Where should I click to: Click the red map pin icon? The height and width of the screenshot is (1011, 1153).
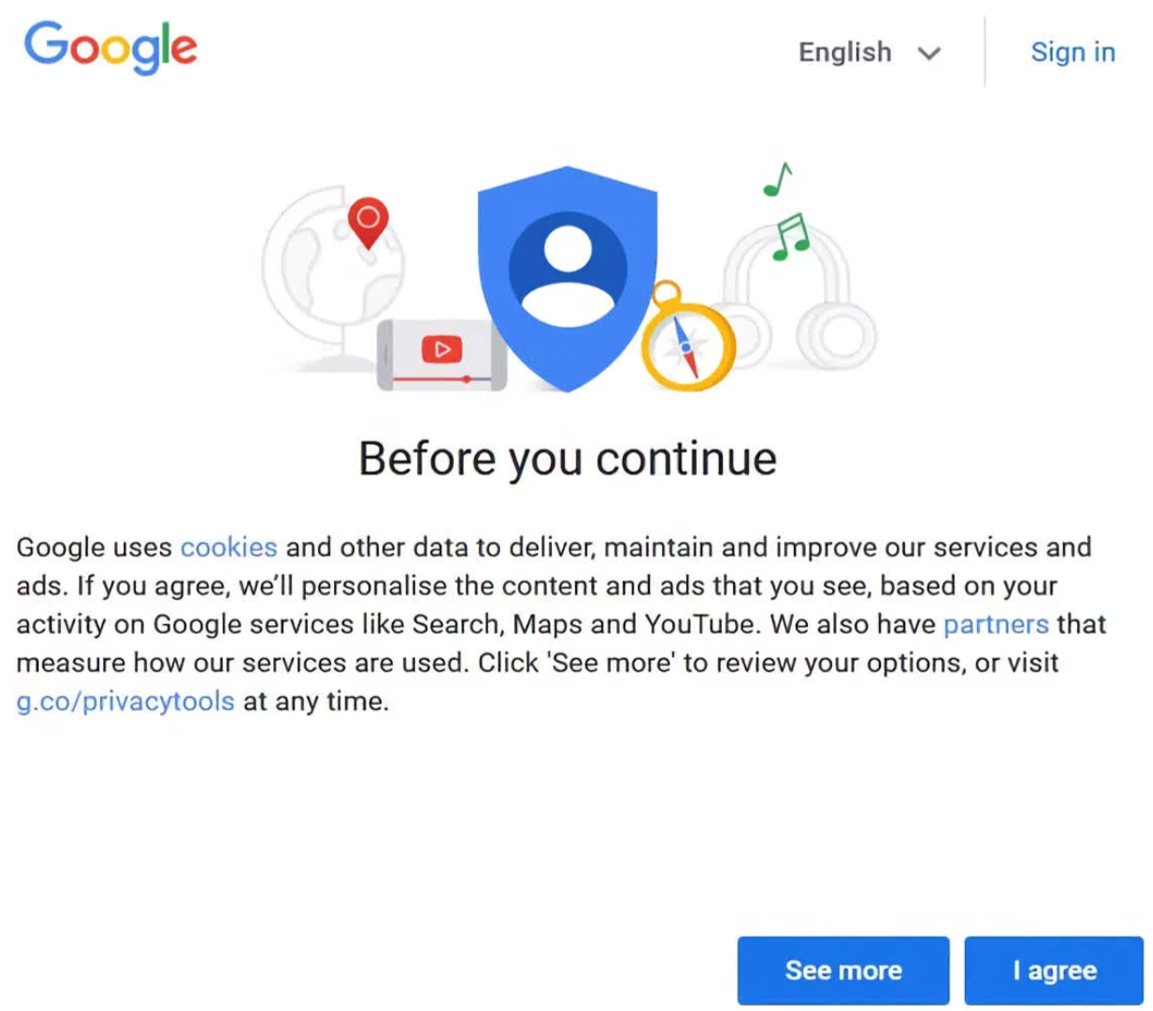[368, 221]
